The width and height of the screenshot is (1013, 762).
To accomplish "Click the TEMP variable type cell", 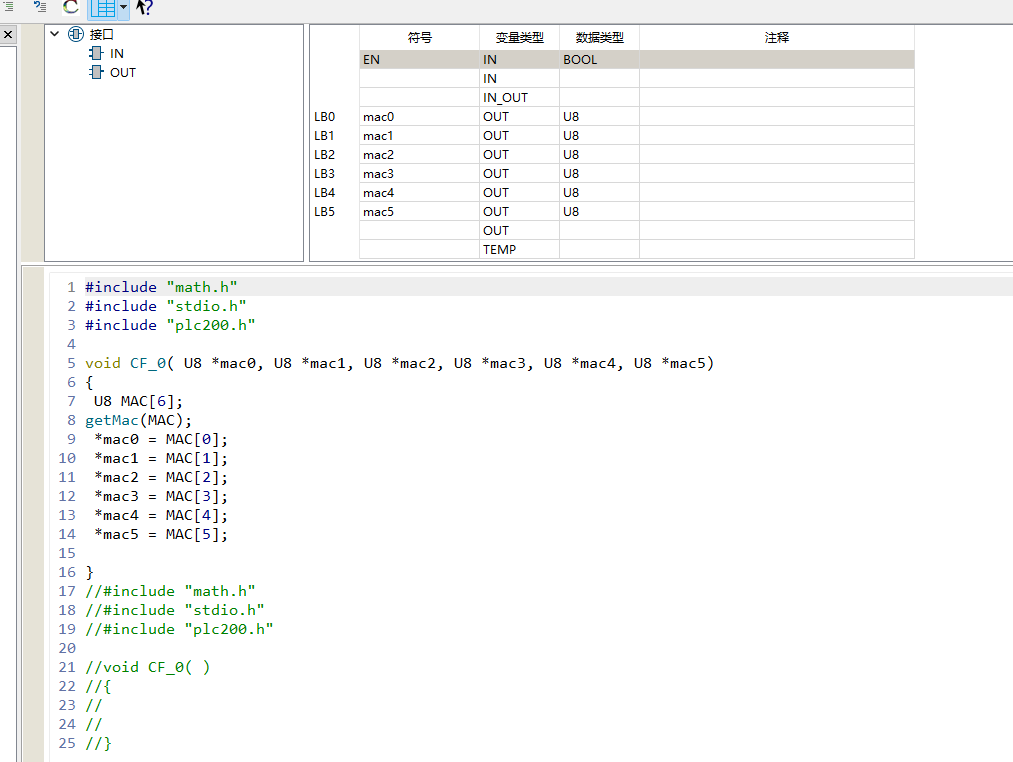I will (x=519, y=249).
